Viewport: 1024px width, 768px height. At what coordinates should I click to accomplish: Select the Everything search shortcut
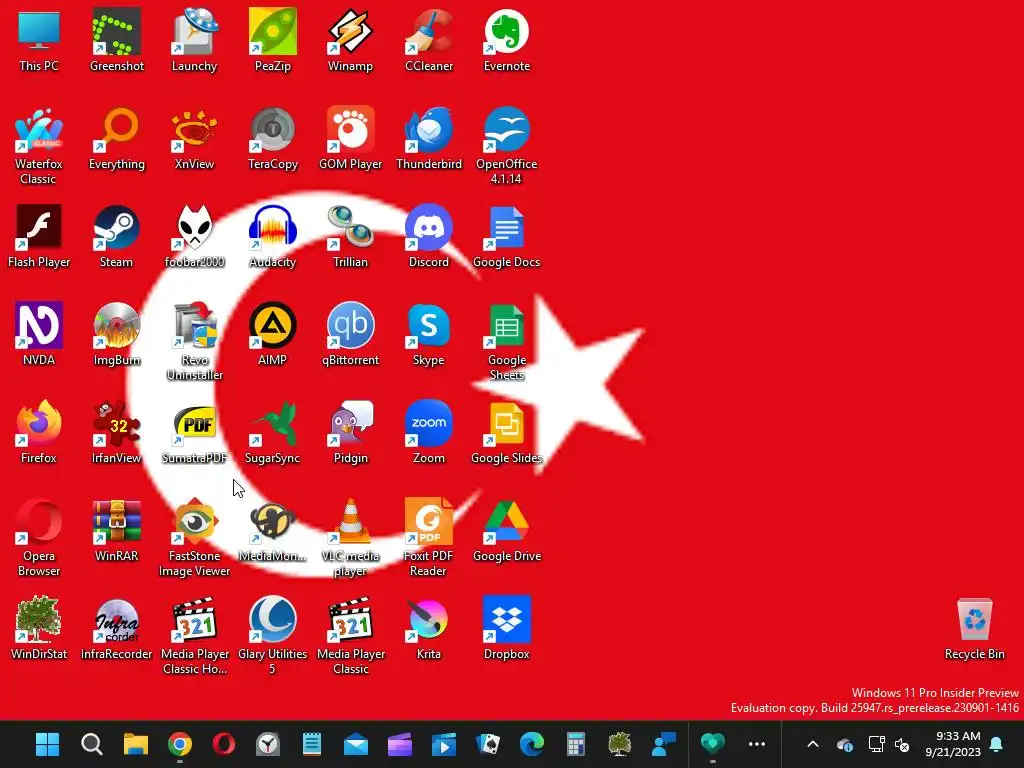coord(117,138)
